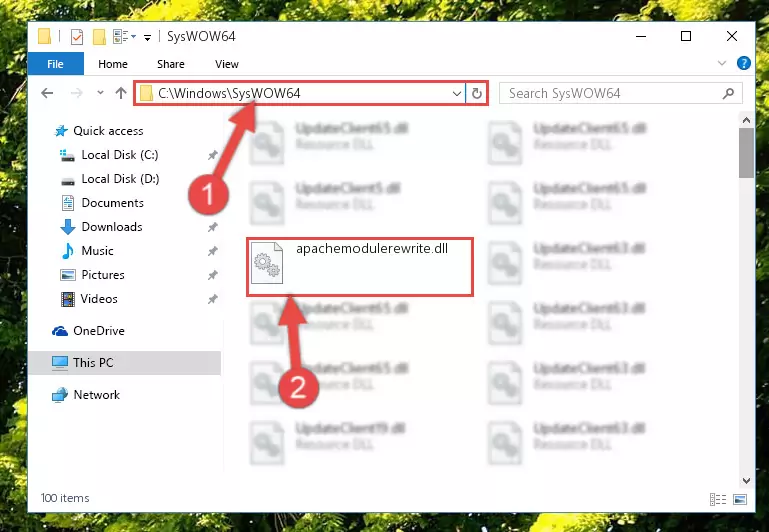The height and width of the screenshot is (532, 769).
Task: Click the vertical scrollbar thumb
Action: [746, 153]
